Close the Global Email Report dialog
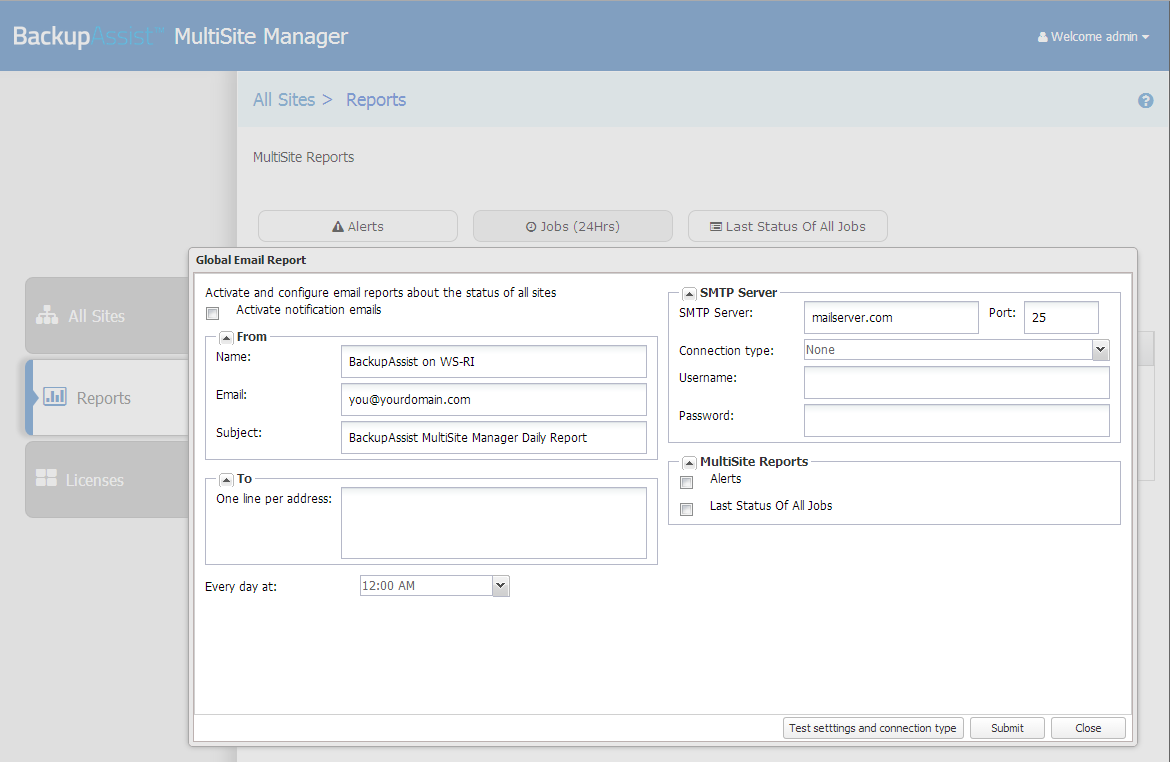The image size is (1170, 762). click(x=1088, y=728)
